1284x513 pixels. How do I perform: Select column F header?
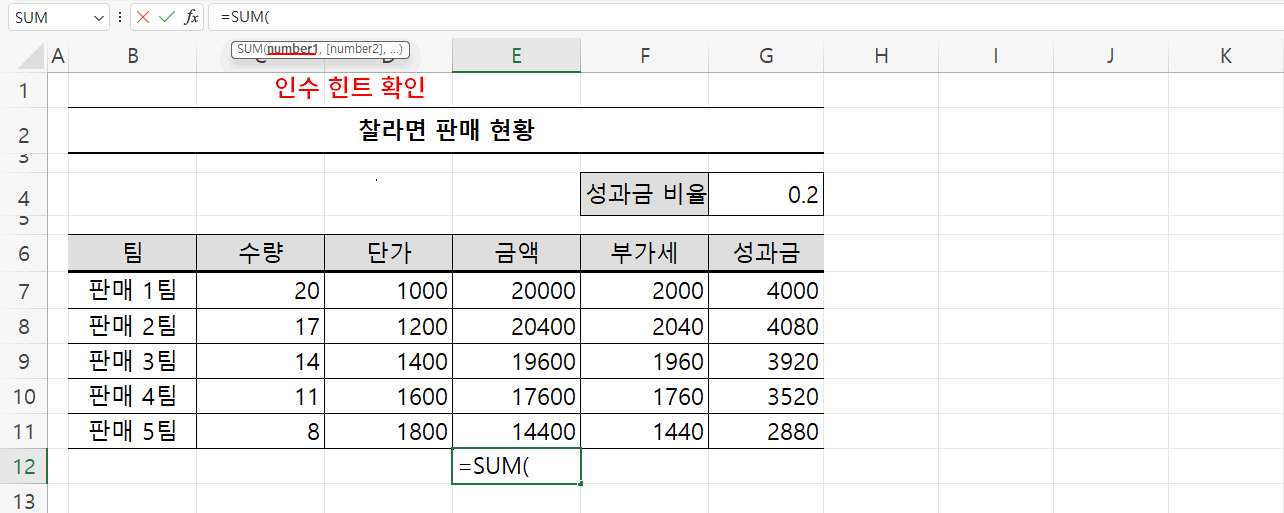point(644,56)
